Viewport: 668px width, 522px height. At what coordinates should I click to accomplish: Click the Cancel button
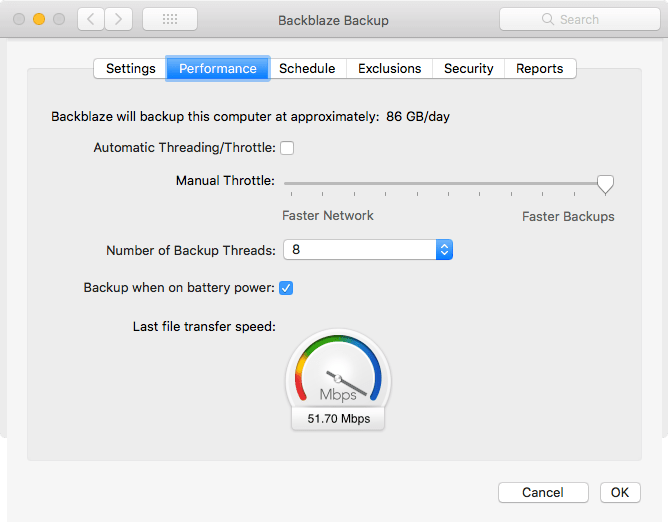tap(543, 493)
